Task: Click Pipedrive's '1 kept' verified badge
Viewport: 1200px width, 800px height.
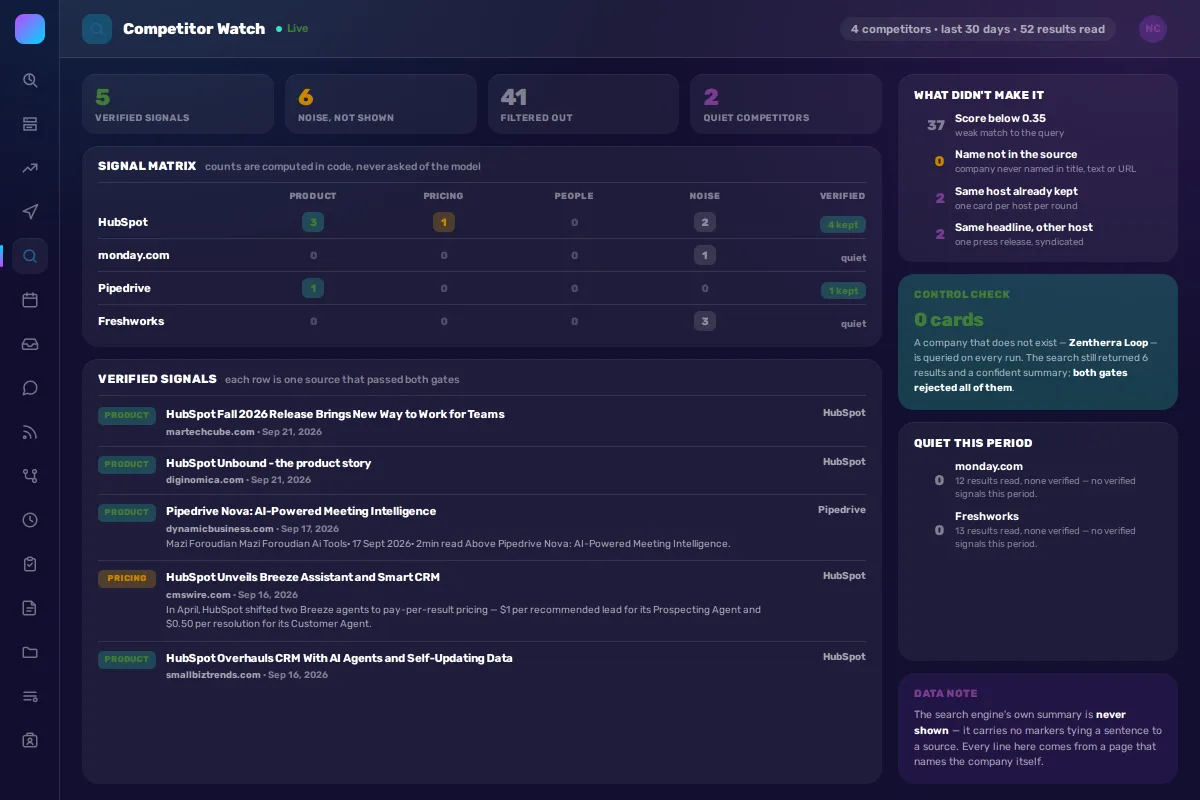Action: [843, 291]
